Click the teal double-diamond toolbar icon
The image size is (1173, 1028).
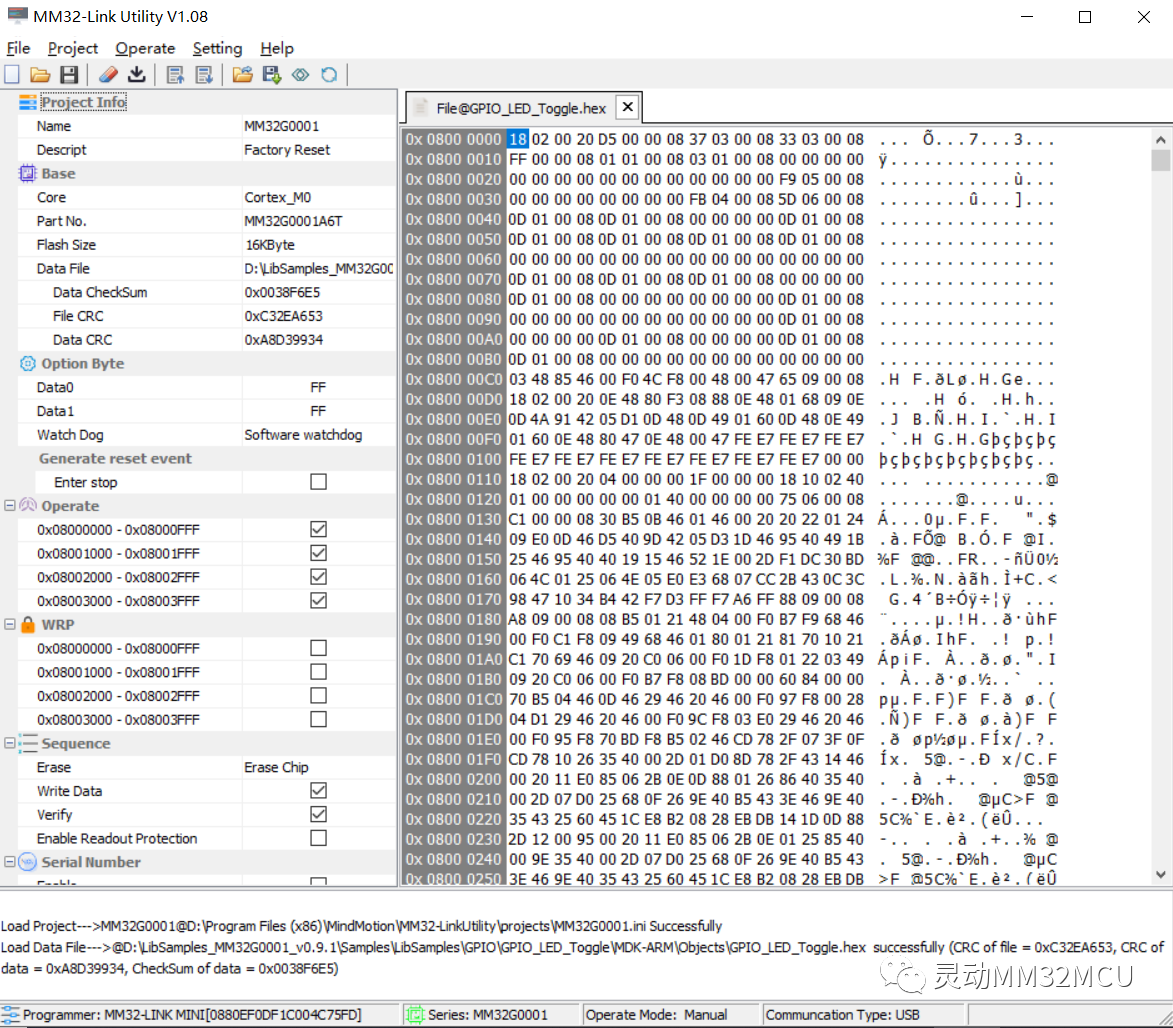tap(301, 75)
